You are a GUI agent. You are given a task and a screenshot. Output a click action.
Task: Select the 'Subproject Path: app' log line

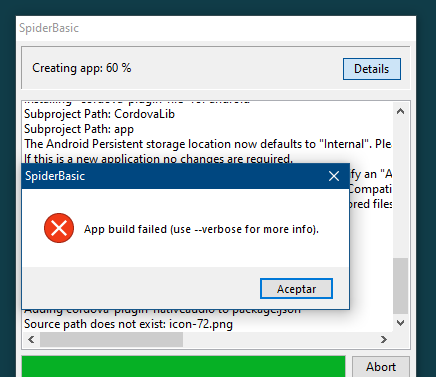(79, 129)
